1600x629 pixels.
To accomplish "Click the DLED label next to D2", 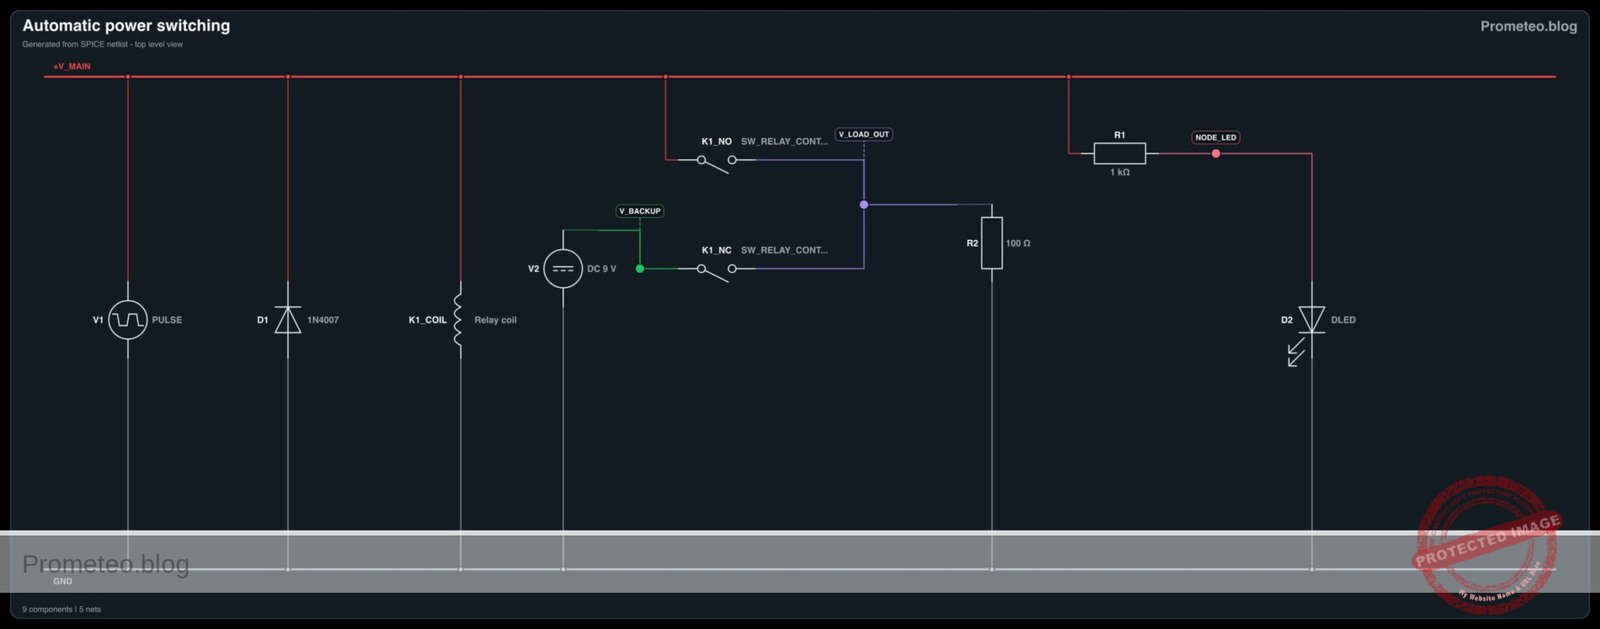I will (1344, 320).
